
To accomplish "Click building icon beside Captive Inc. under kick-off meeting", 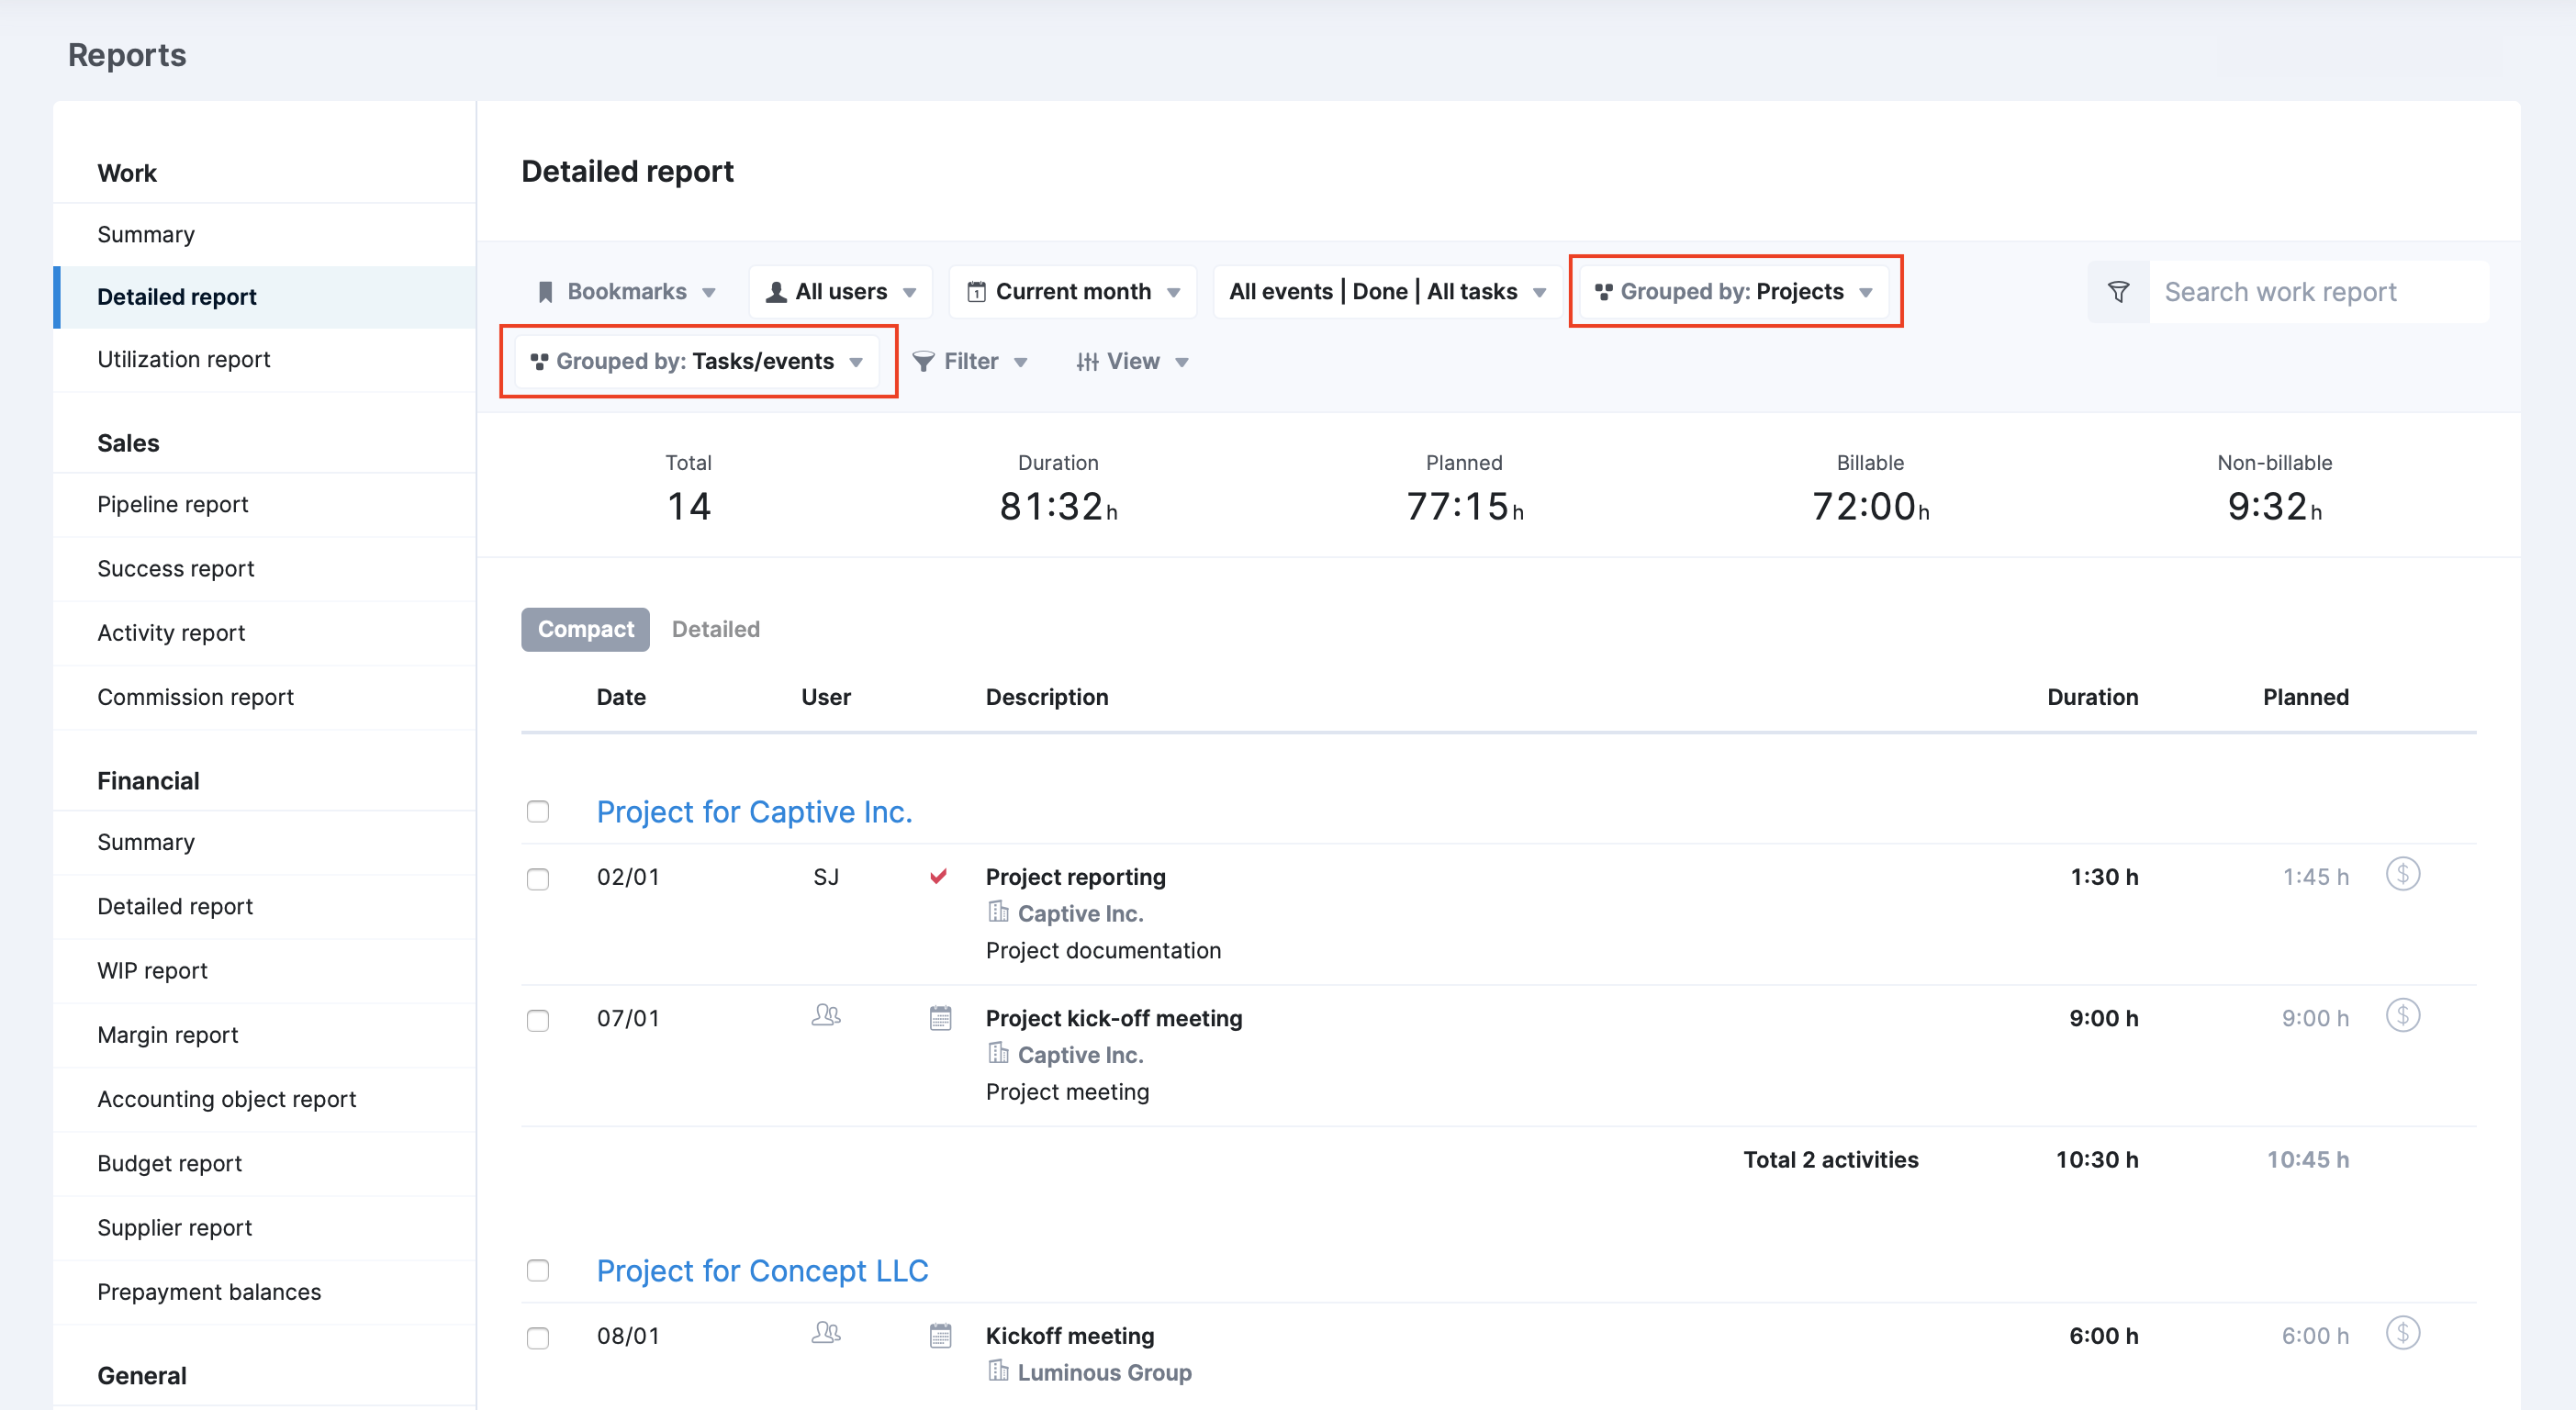I will pyautogui.click(x=997, y=1053).
